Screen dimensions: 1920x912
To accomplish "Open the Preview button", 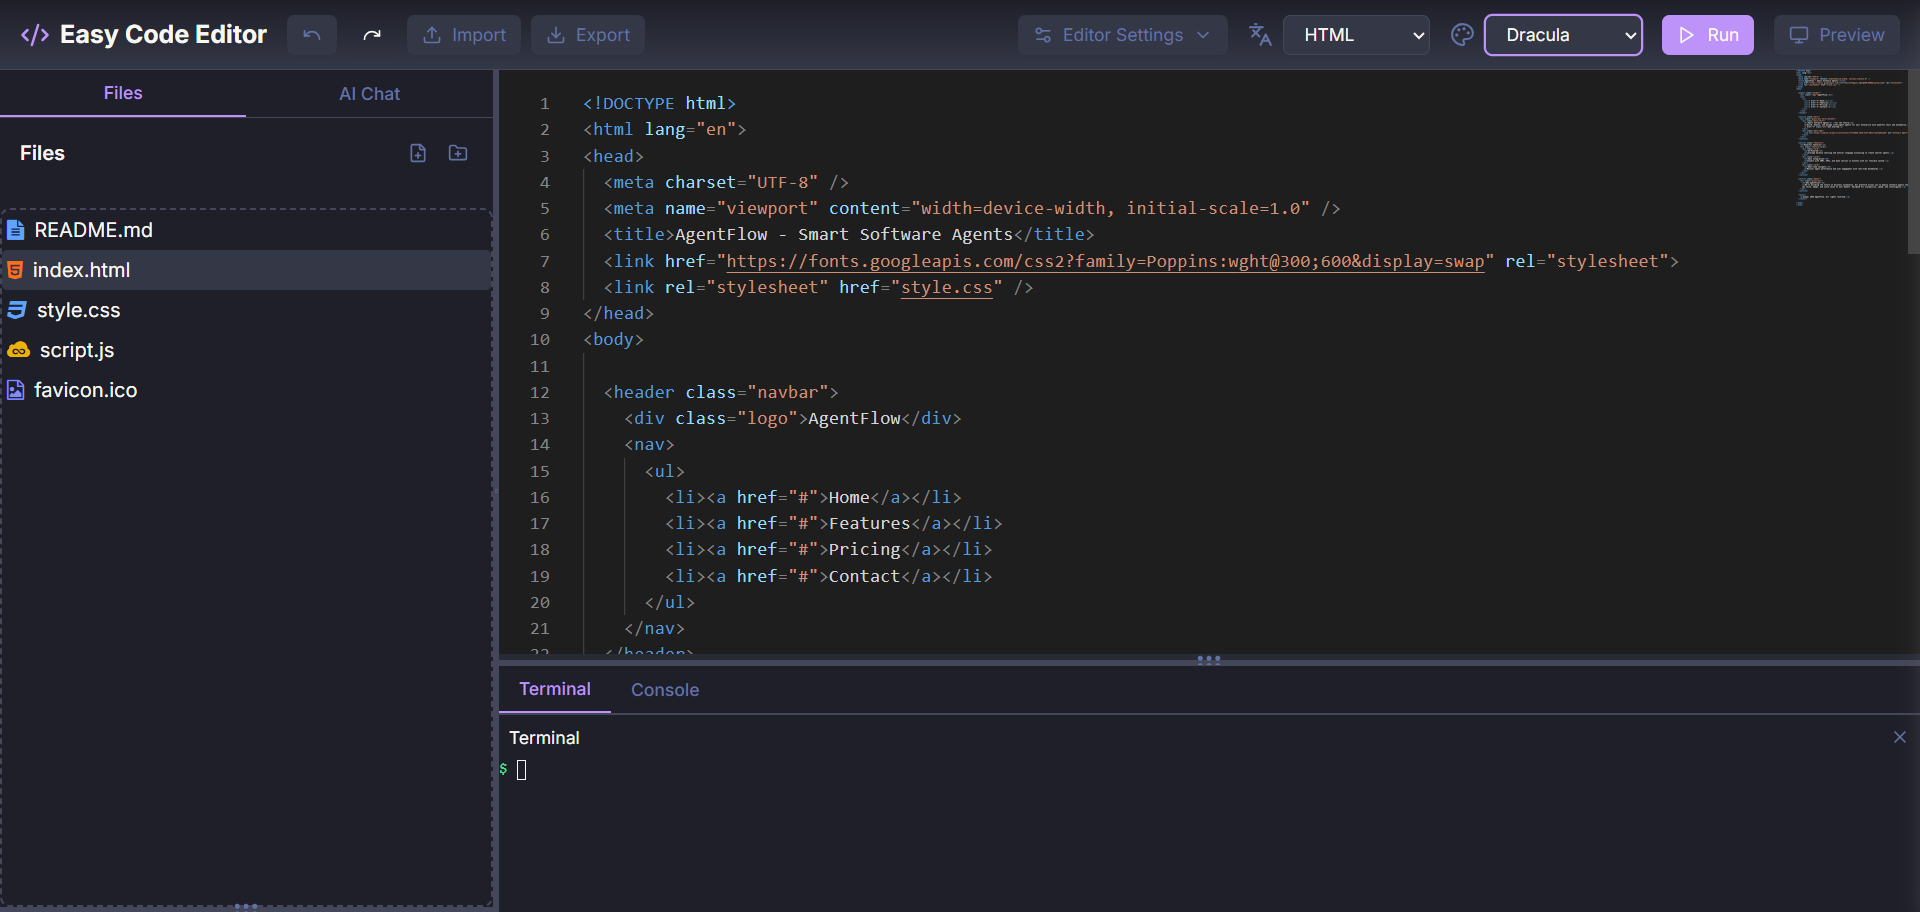I will point(1837,35).
